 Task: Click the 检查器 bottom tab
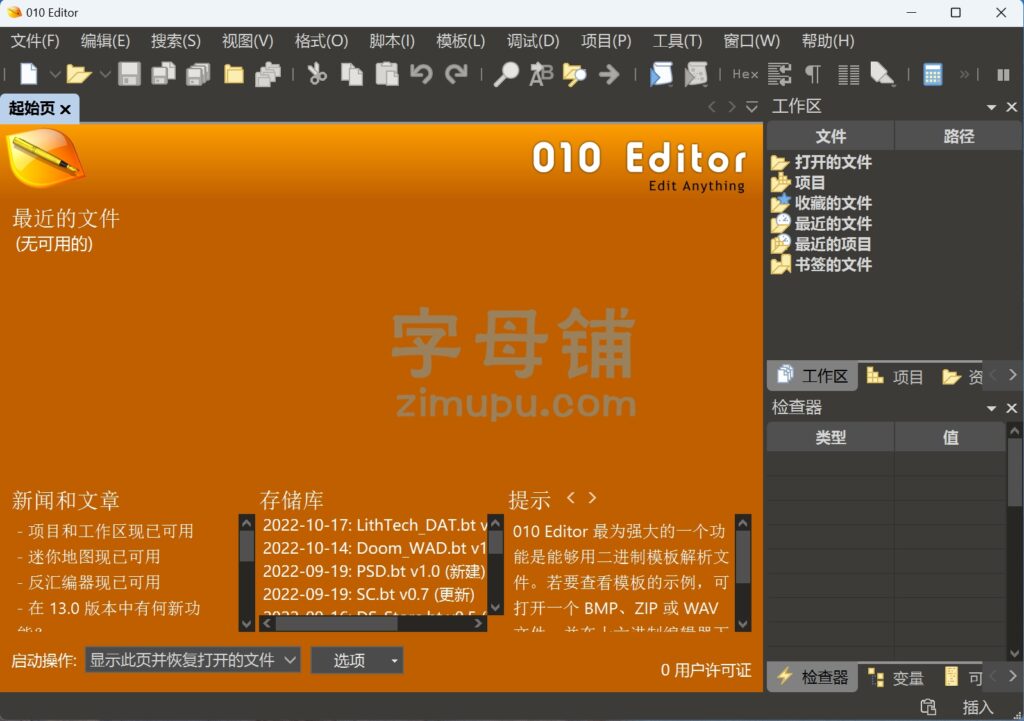(x=812, y=677)
